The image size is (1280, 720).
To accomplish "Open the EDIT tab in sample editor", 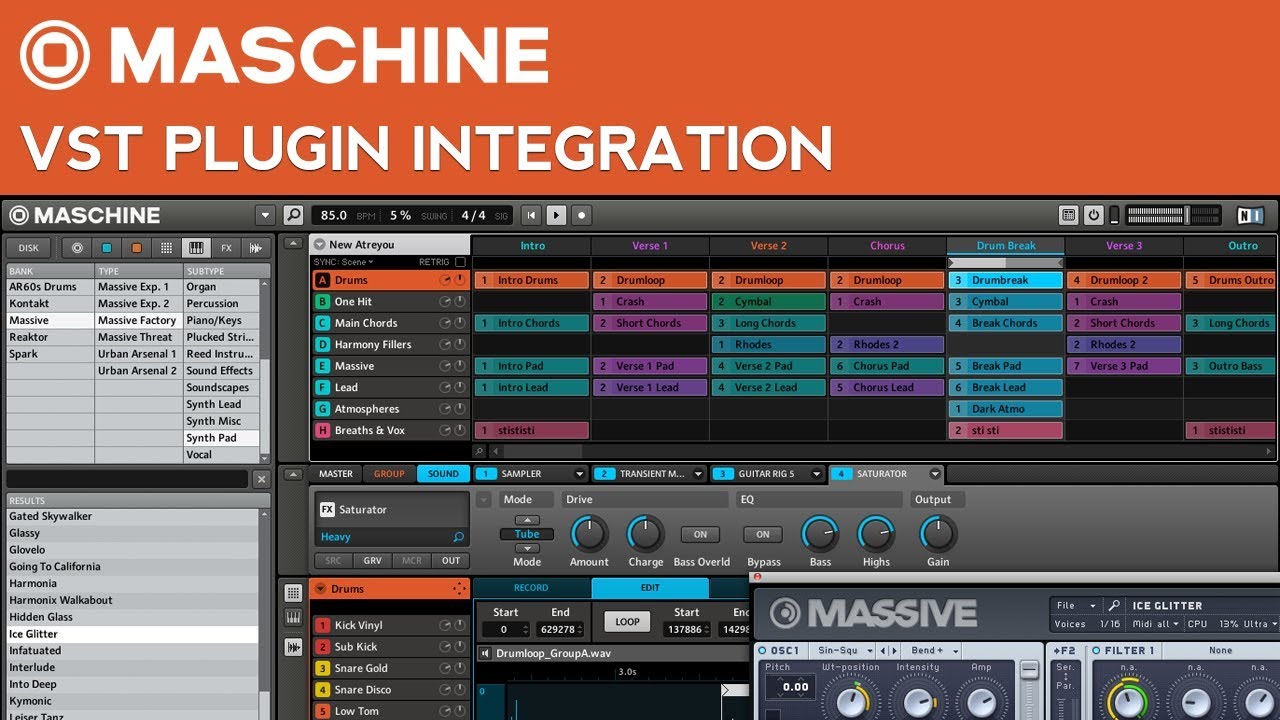I will tap(650, 588).
